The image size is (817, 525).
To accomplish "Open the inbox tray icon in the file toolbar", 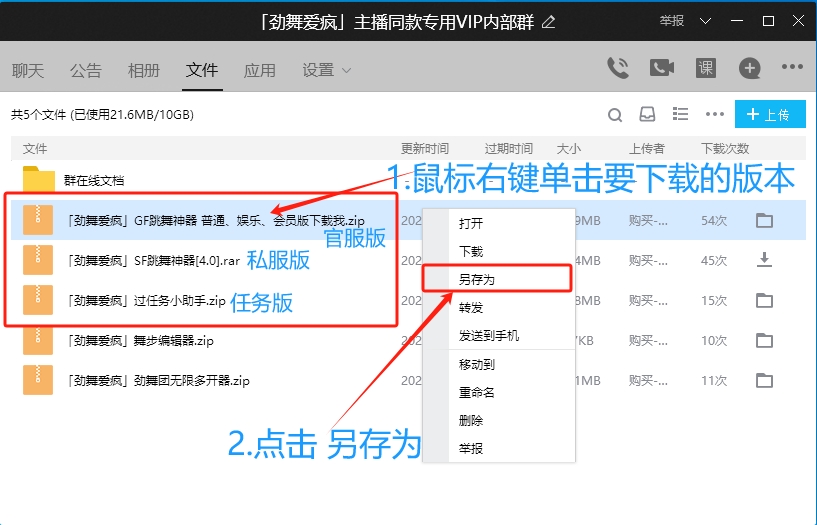I will pyautogui.click(x=647, y=114).
